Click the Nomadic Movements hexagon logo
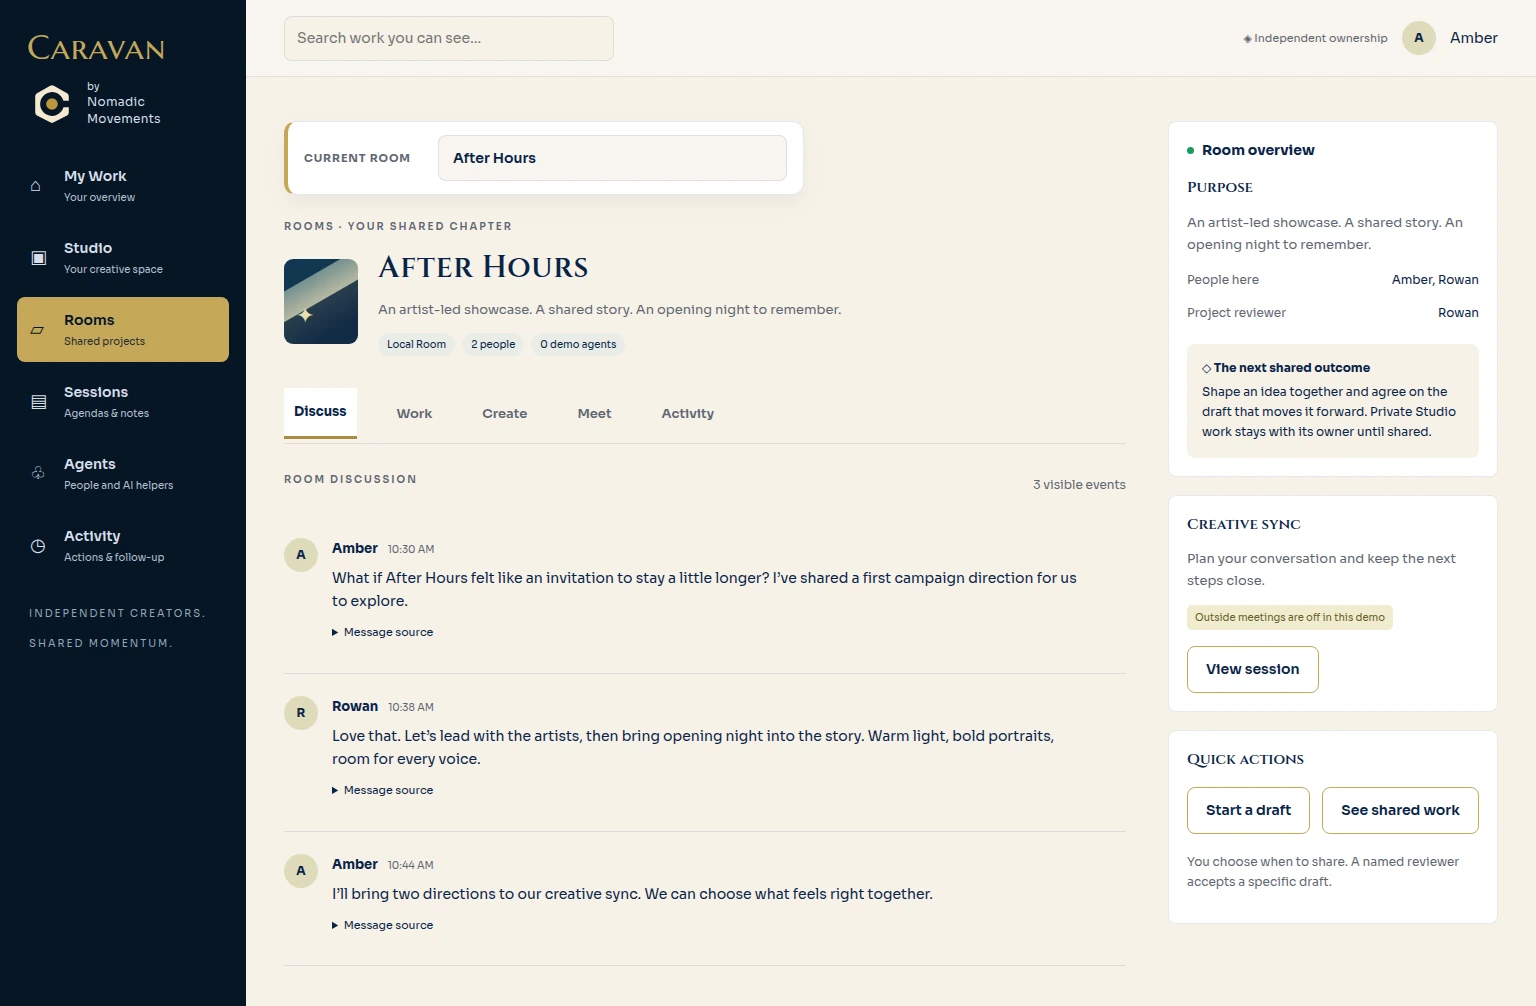The width and height of the screenshot is (1536, 1006). click(52, 104)
